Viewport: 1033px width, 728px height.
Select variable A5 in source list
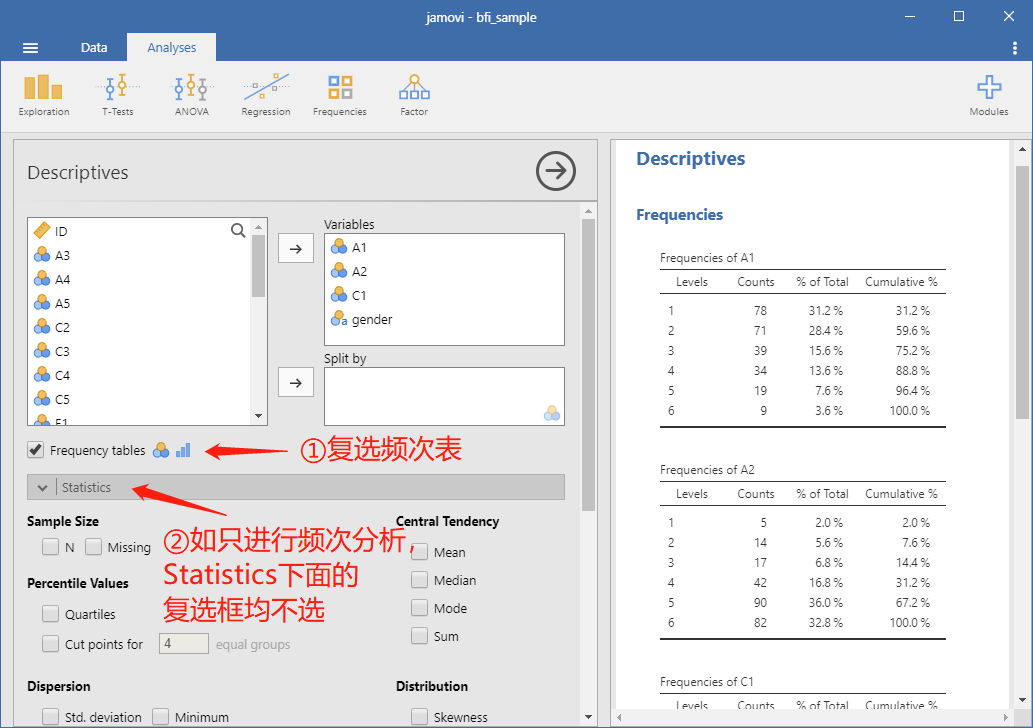tap(140, 304)
